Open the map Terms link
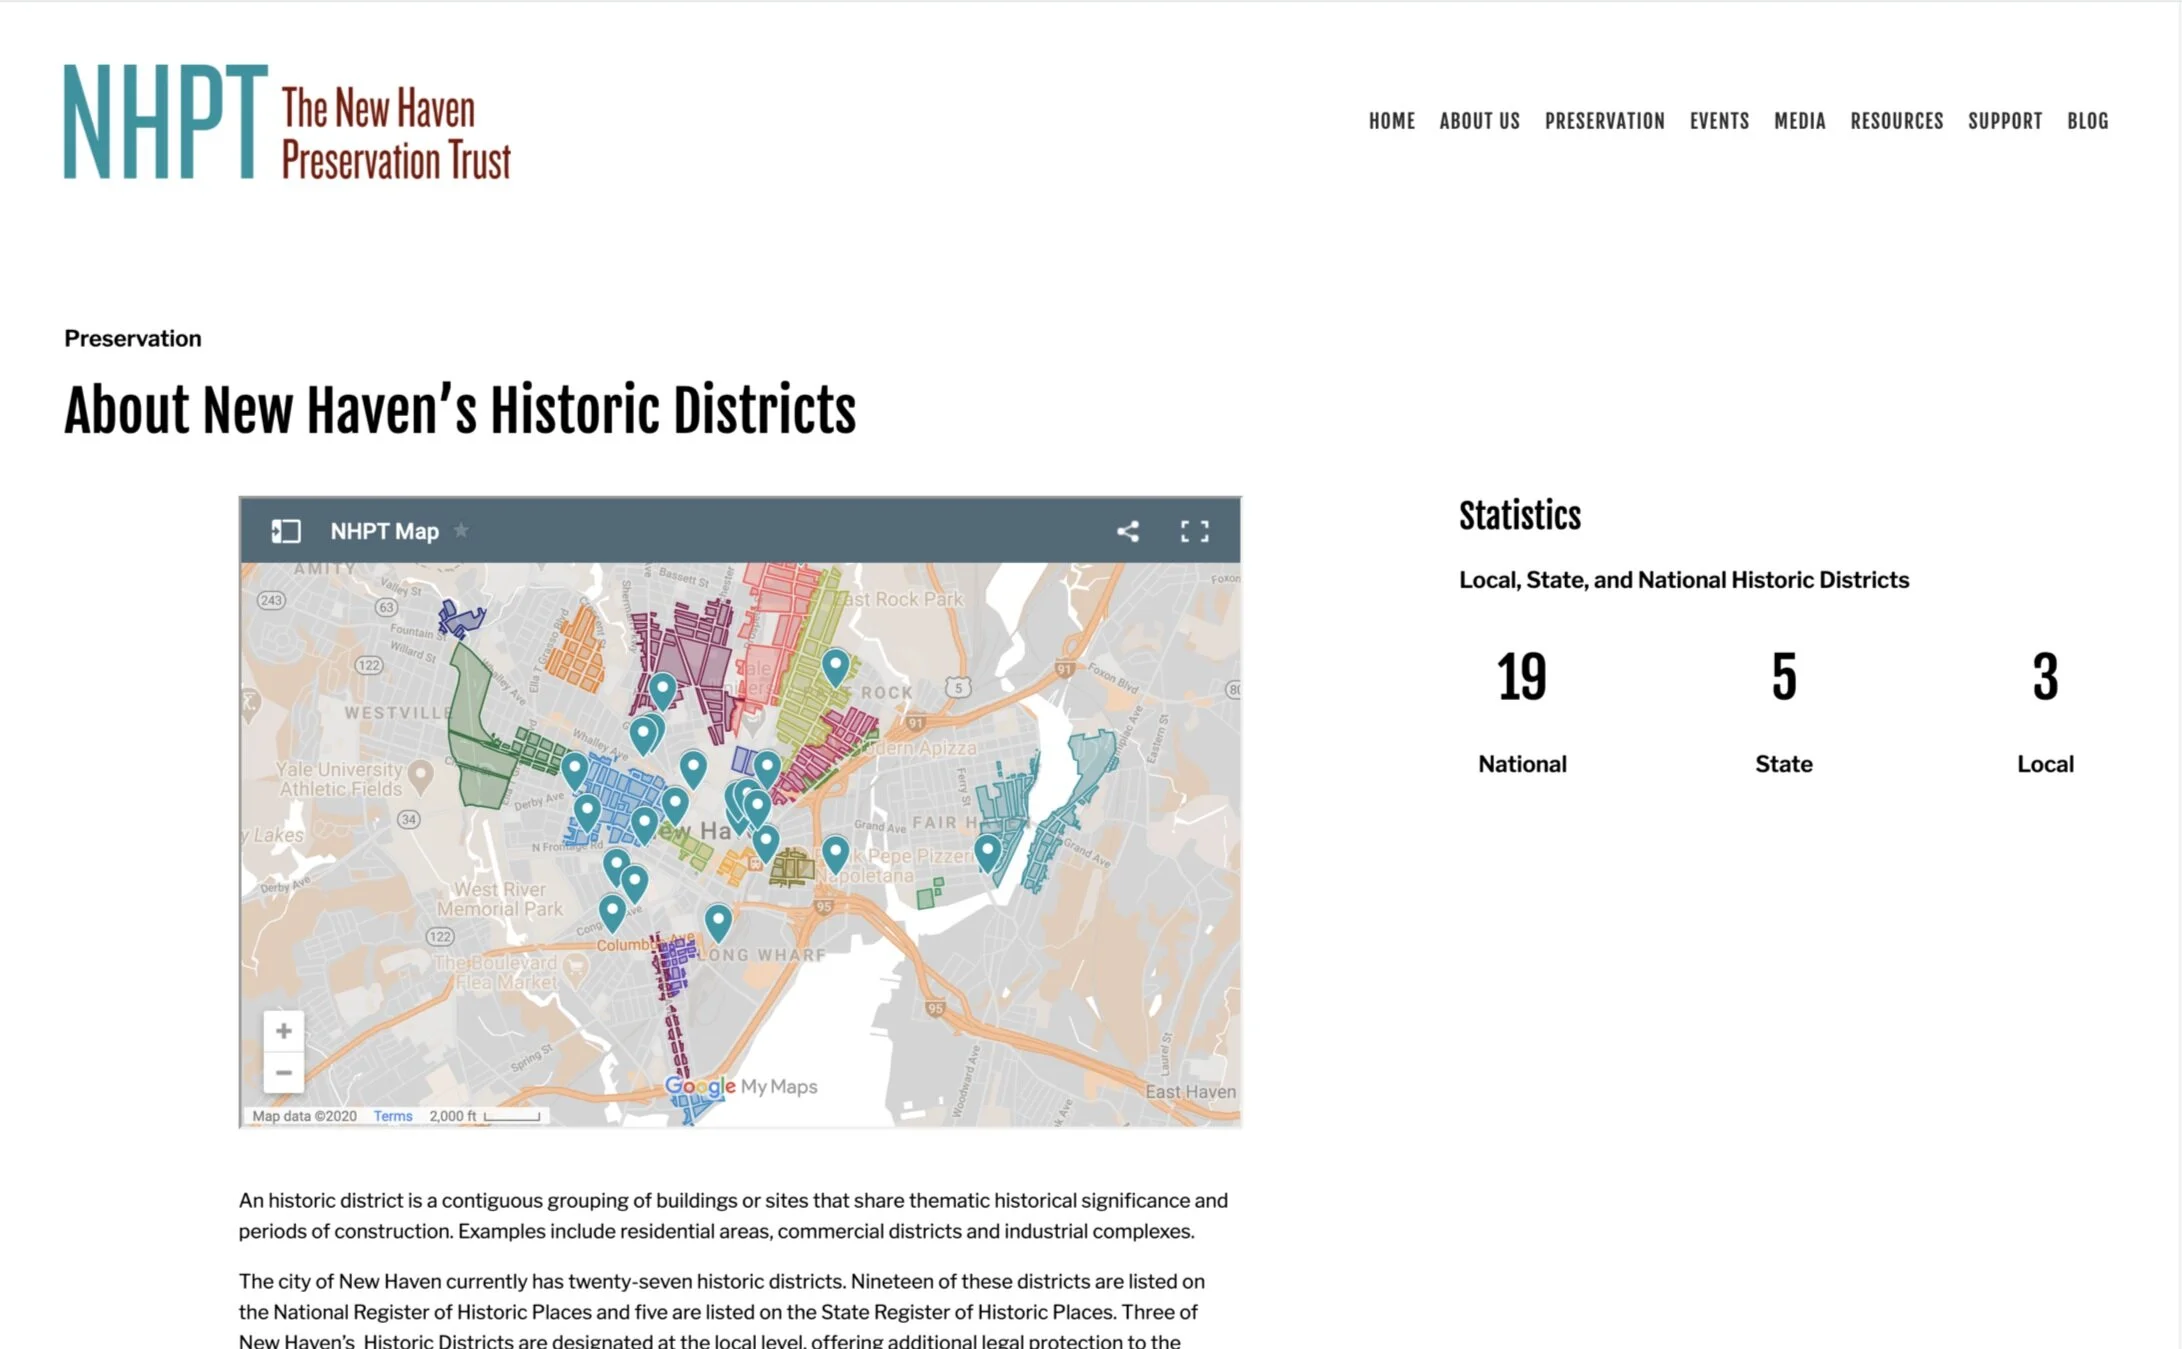This screenshot has height=1349, width=2182. pos(393,1116)
